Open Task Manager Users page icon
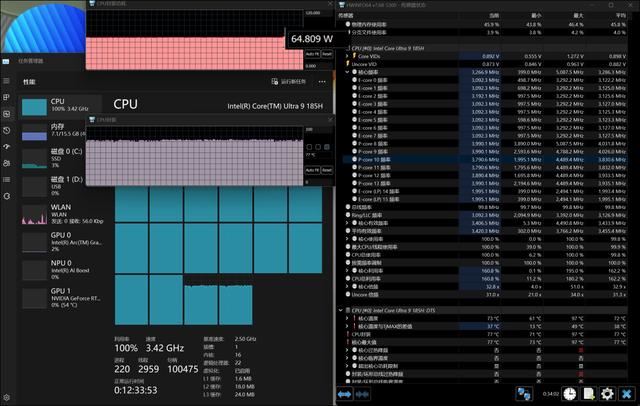Viewport: 640px width, 406px height. click(7, 163)
